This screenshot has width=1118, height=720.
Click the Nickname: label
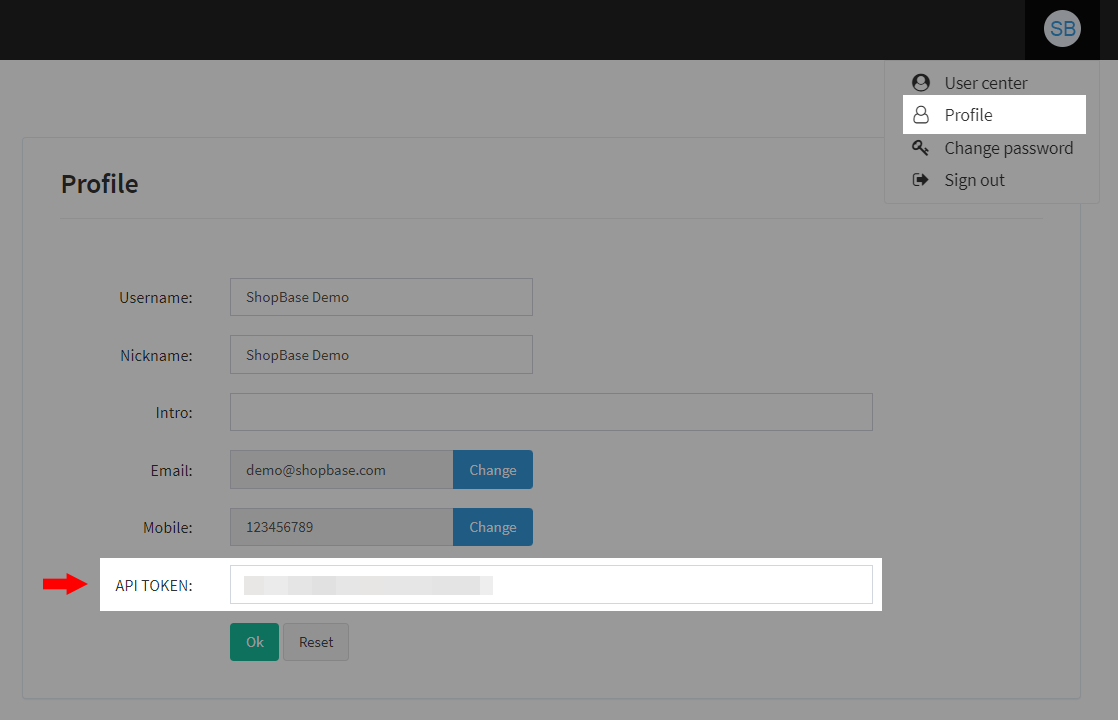156,356
